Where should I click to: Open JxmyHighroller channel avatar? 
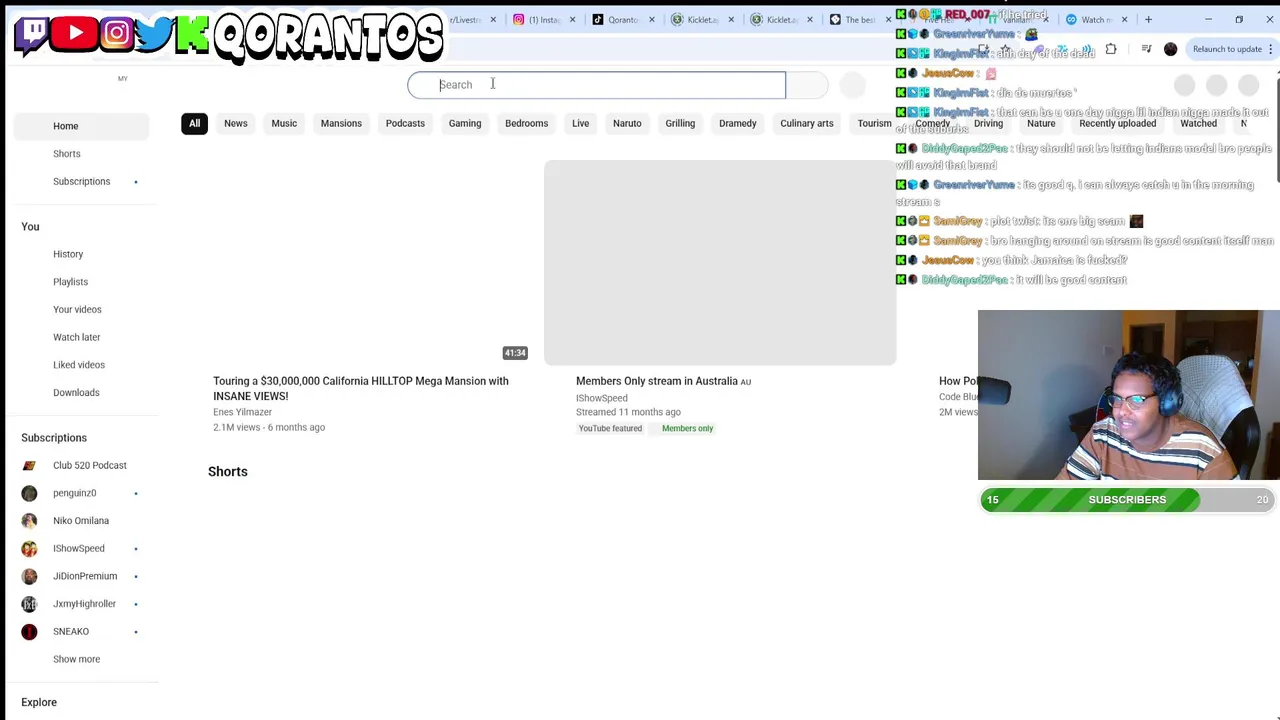coord(29,604)
